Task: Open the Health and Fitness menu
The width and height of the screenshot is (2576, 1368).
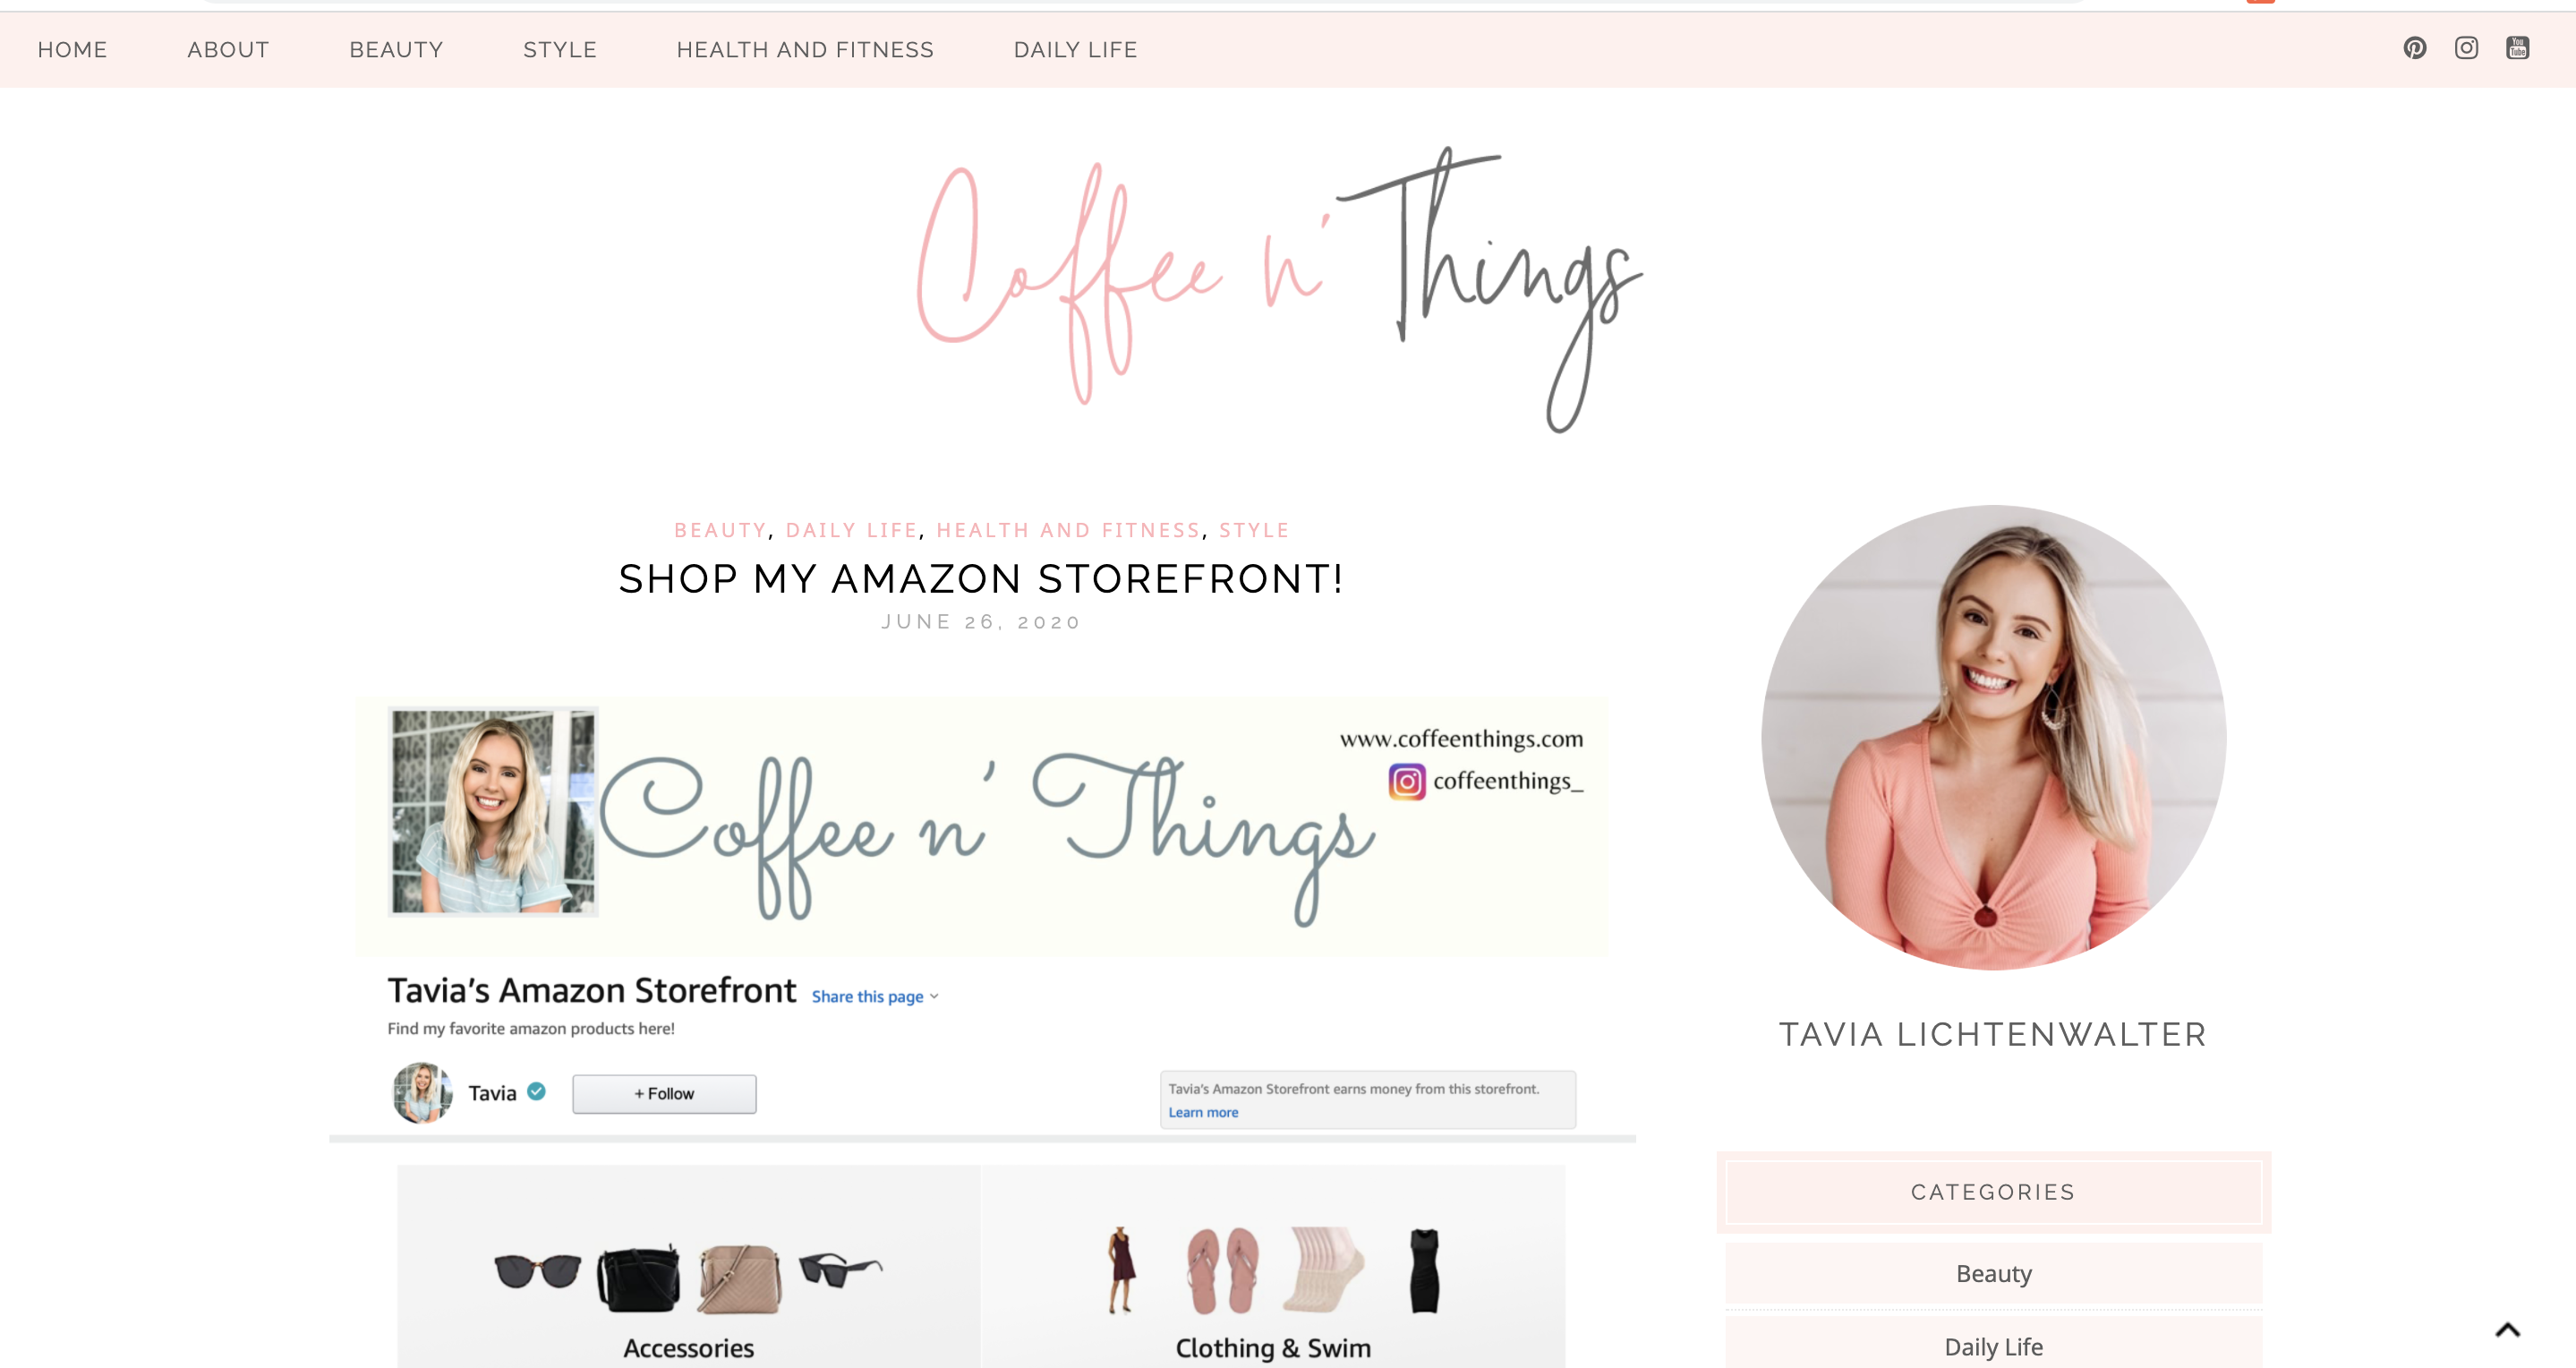Action: coord(805,50)
